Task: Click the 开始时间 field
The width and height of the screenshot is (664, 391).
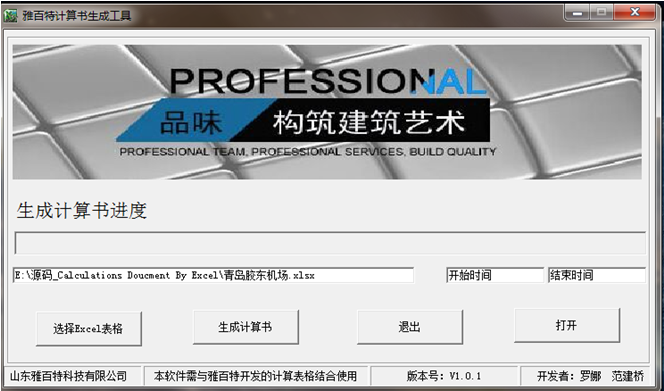Action: click(x=495, y=275)
